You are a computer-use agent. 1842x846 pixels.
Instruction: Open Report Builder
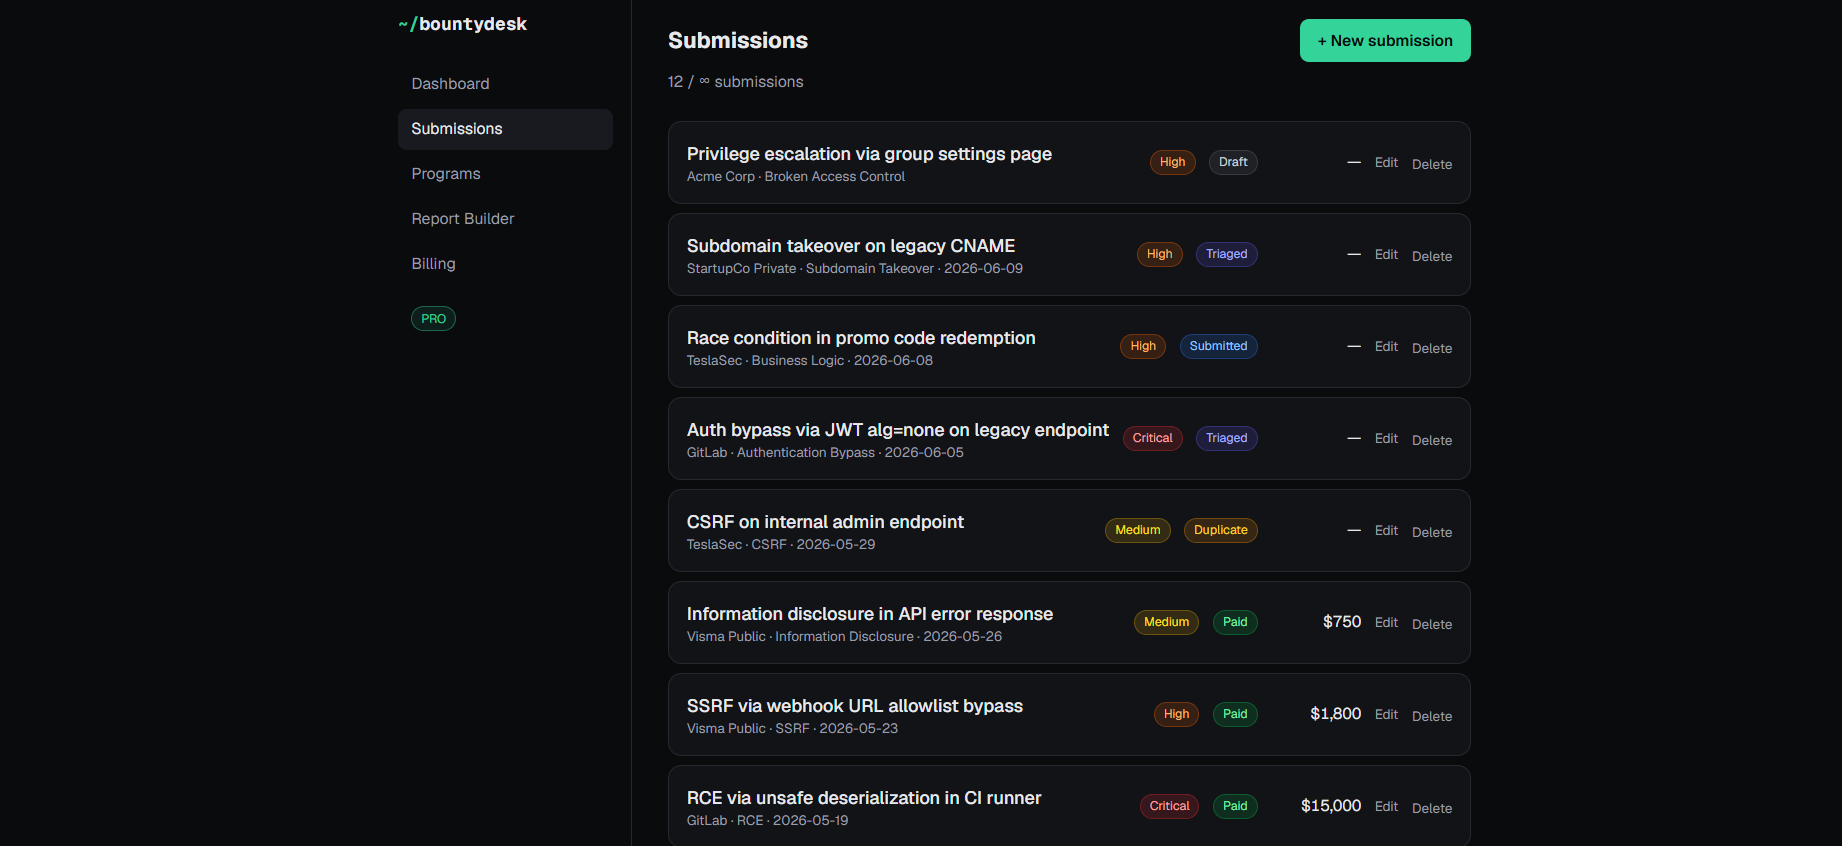tap(505, 219)
